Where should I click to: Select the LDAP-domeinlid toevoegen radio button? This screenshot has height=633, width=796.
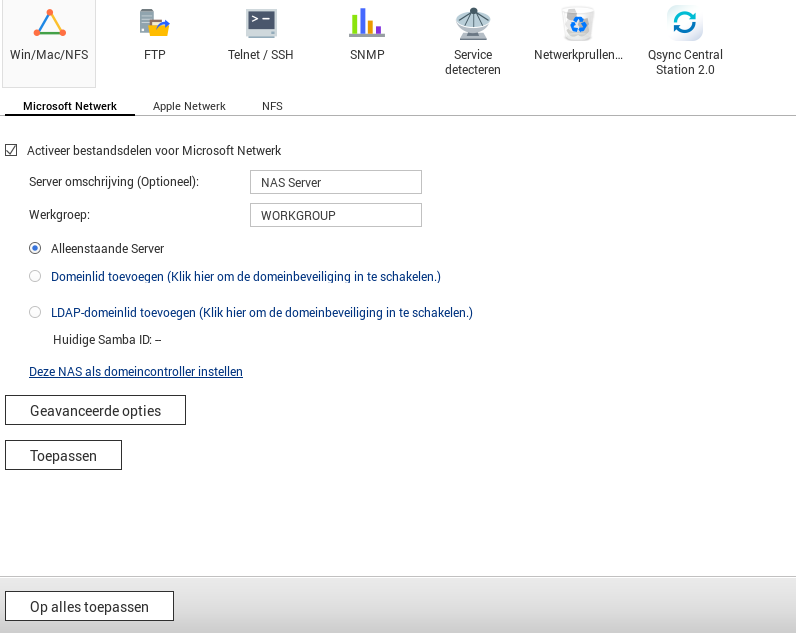(x=35, y=312)
